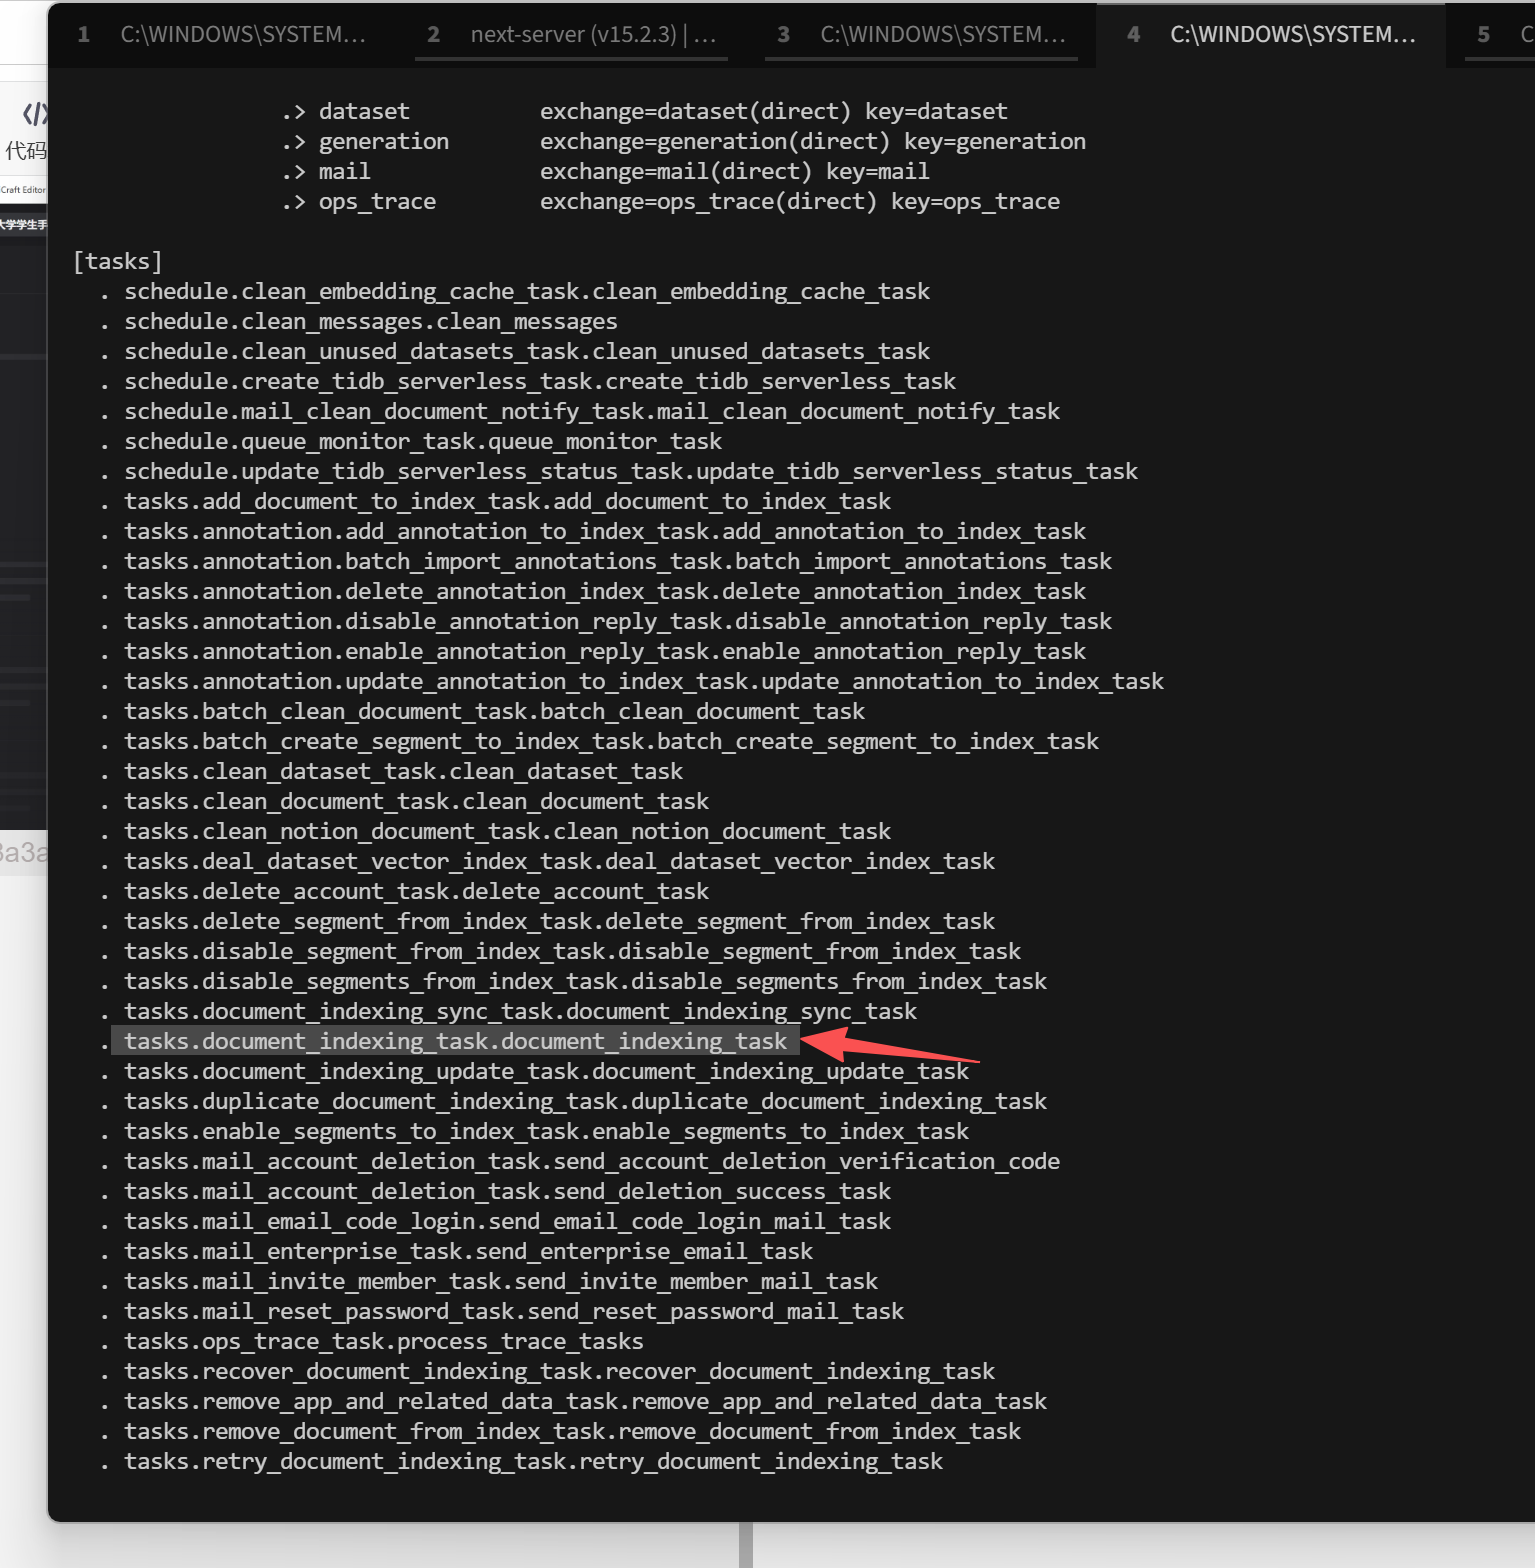Screen dimensions: 1535x1568
Task: Click tasks.annotation.disable_annotation_reply_task line
Action: (x=618, y=621)
